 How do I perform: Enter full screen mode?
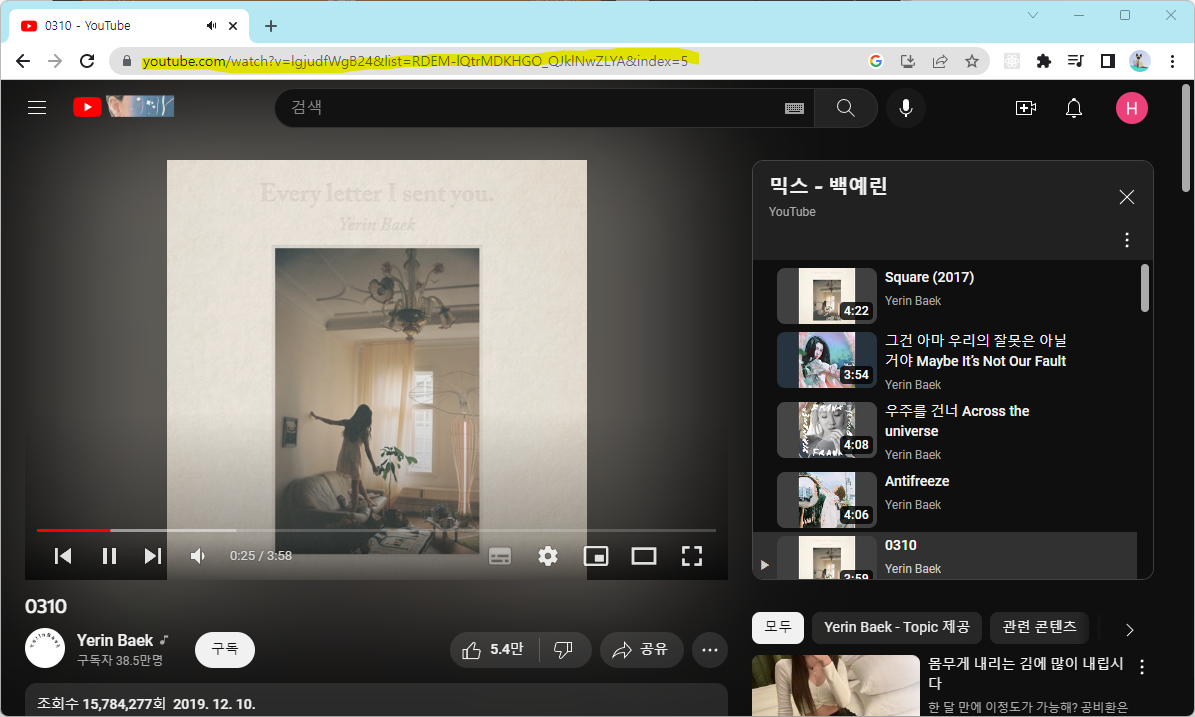click(692, 556)
